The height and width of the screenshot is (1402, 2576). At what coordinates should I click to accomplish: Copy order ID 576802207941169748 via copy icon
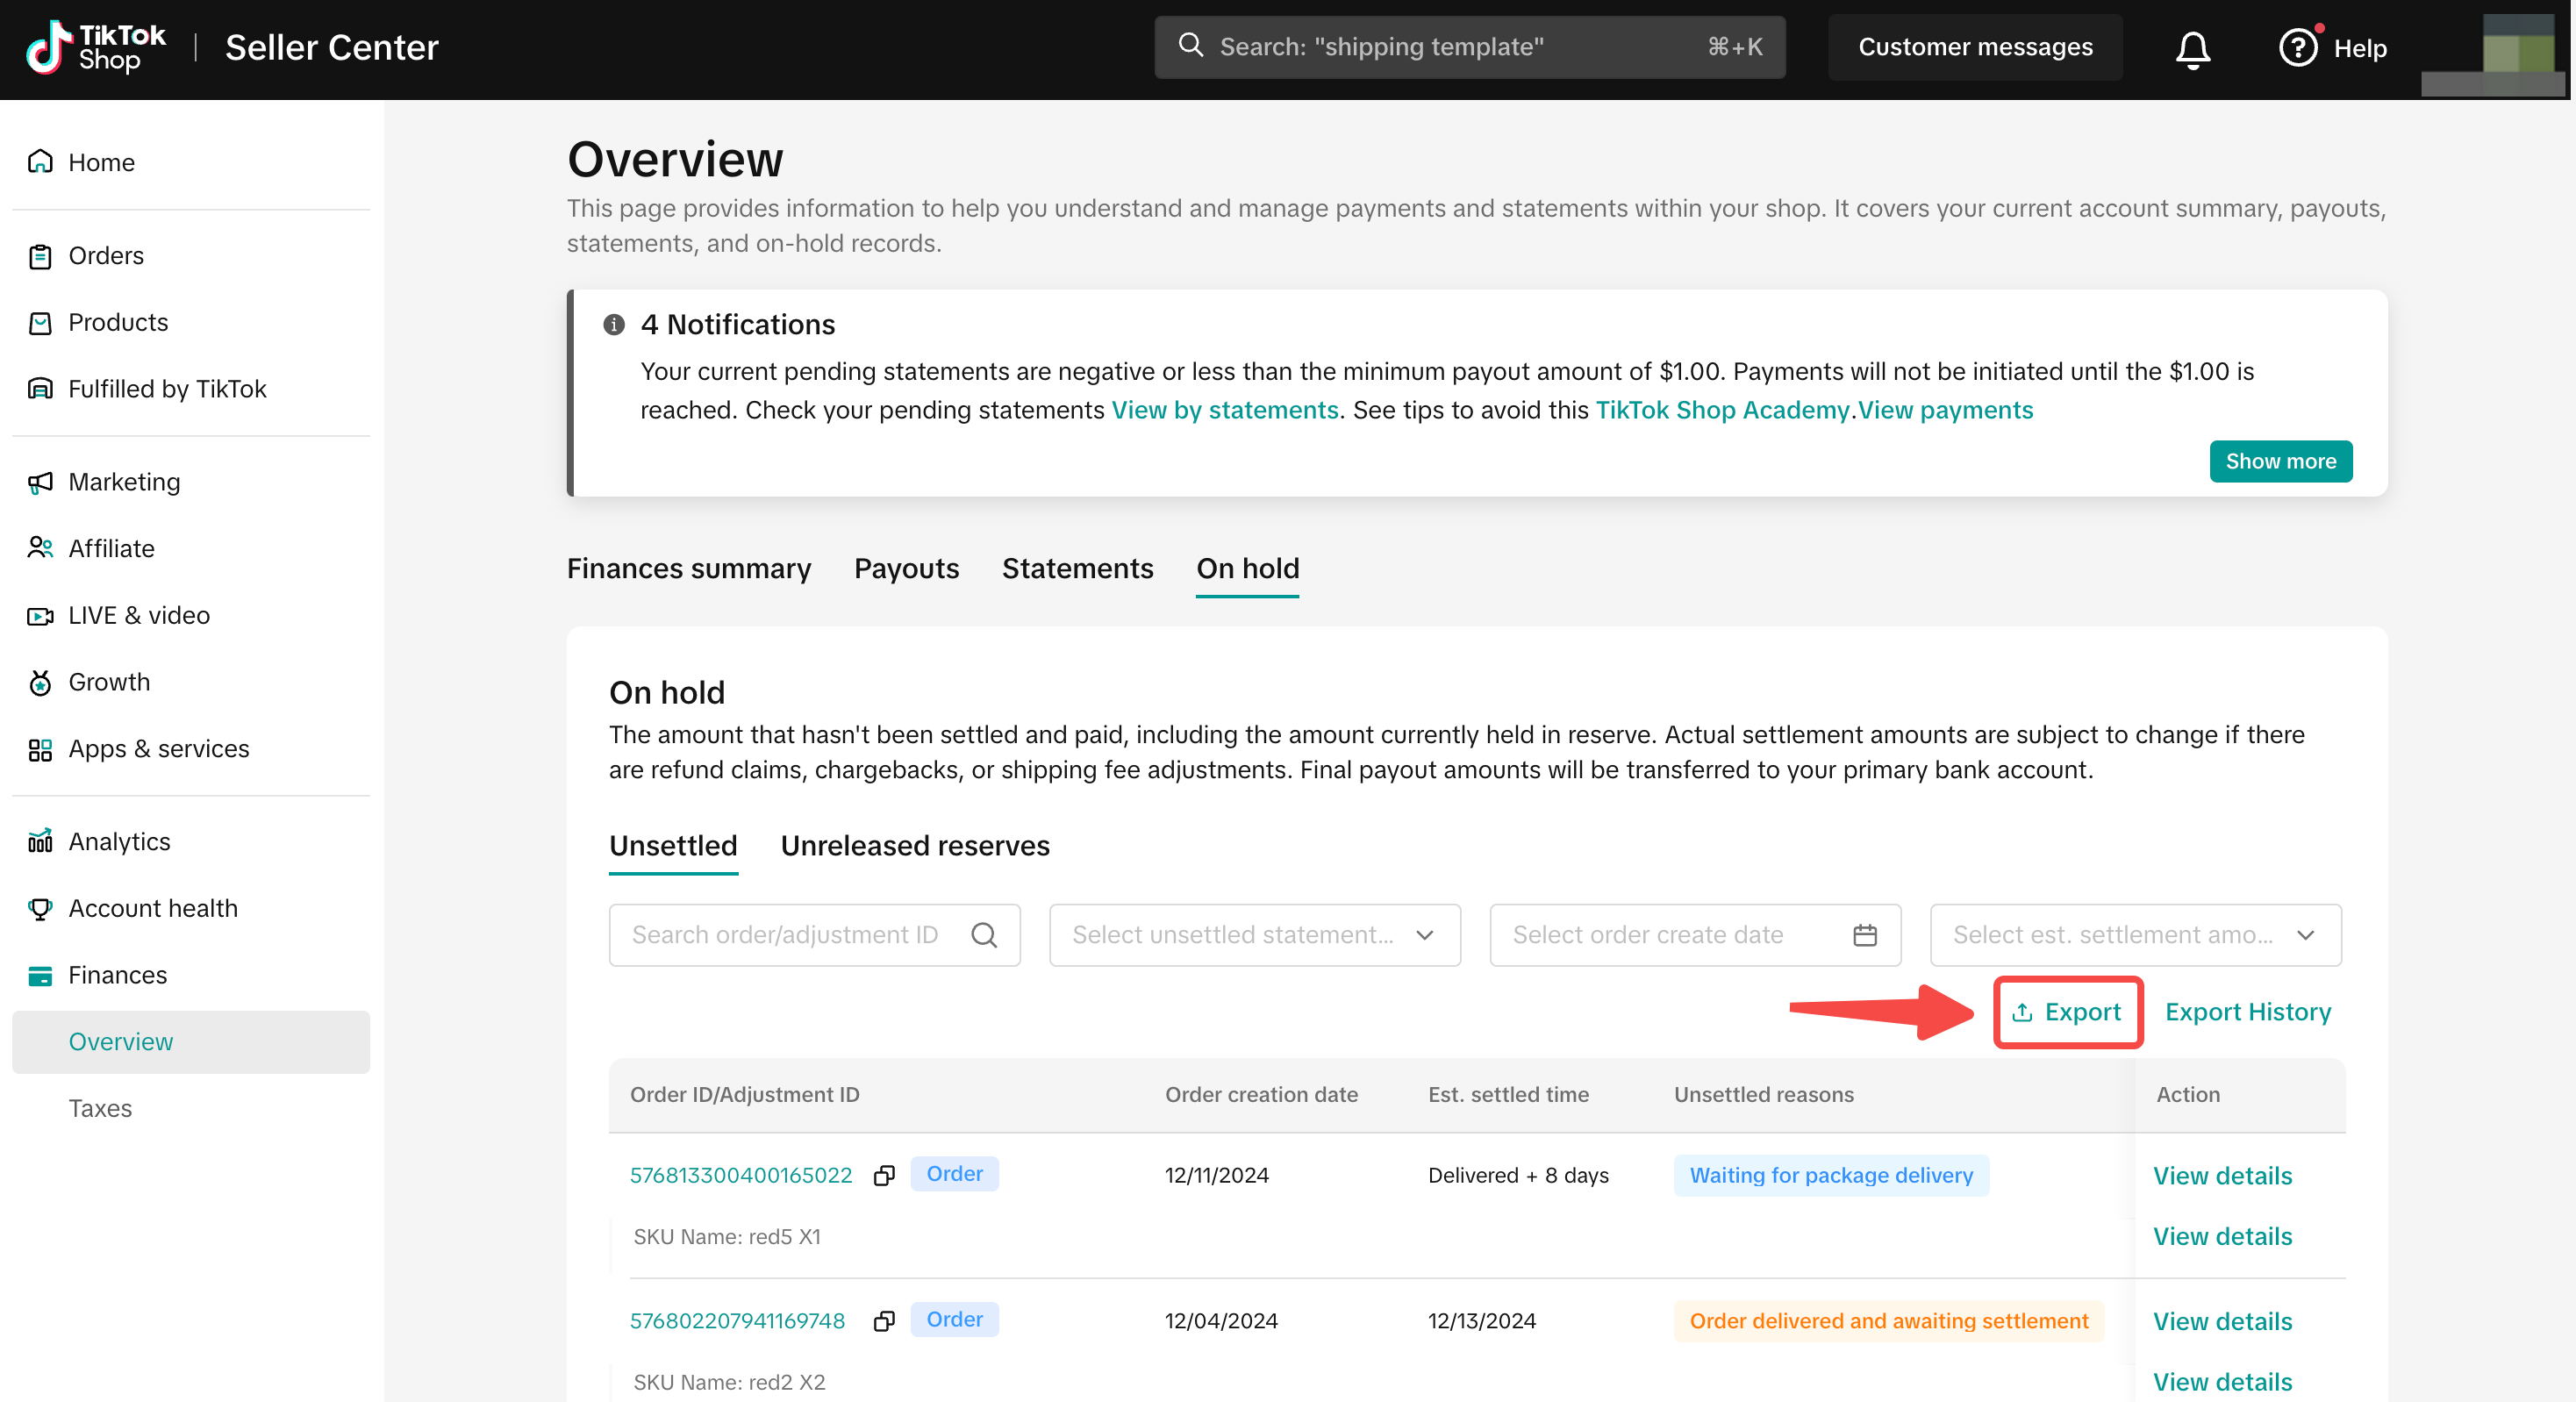pyautogui.click(x=884, y=1321)
